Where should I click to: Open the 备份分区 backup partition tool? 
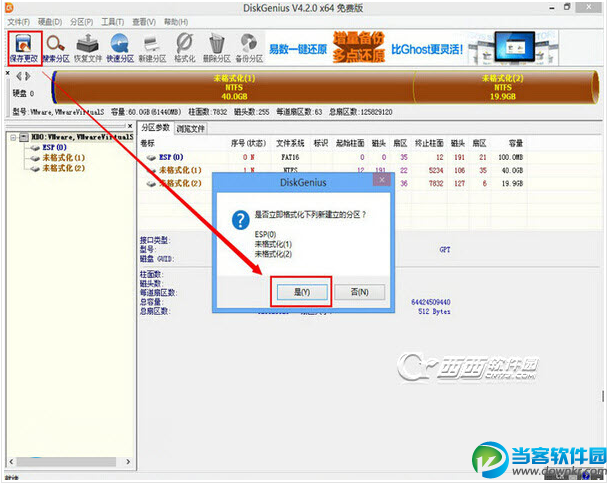(249, 48)
